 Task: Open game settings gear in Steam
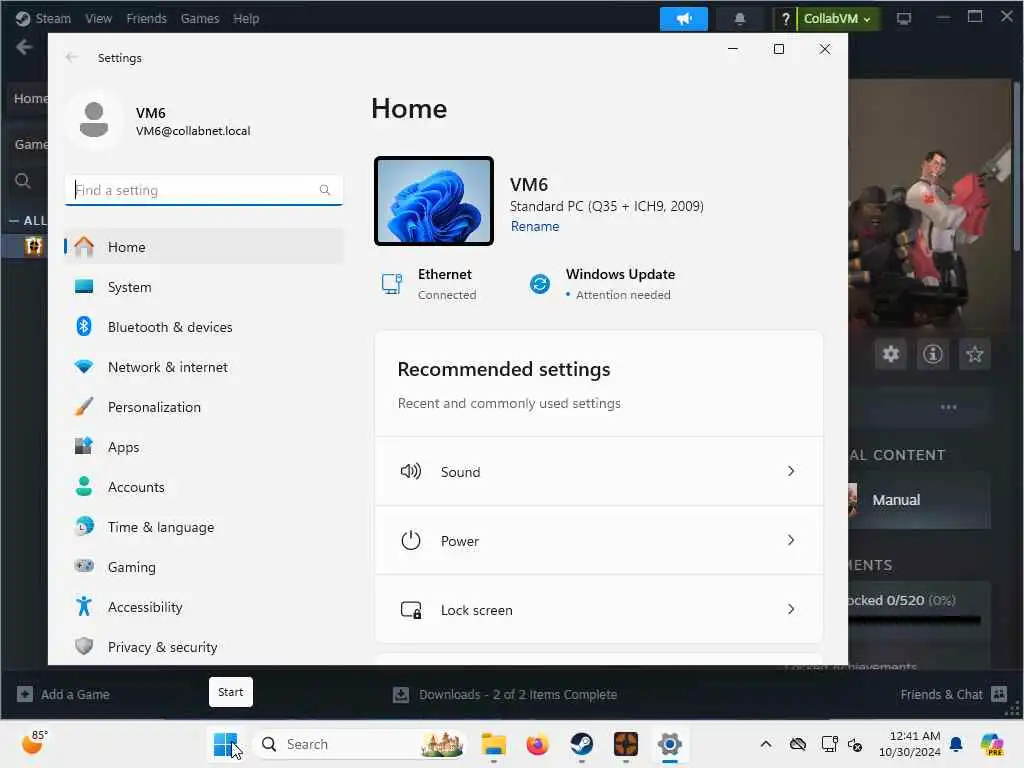891,354
